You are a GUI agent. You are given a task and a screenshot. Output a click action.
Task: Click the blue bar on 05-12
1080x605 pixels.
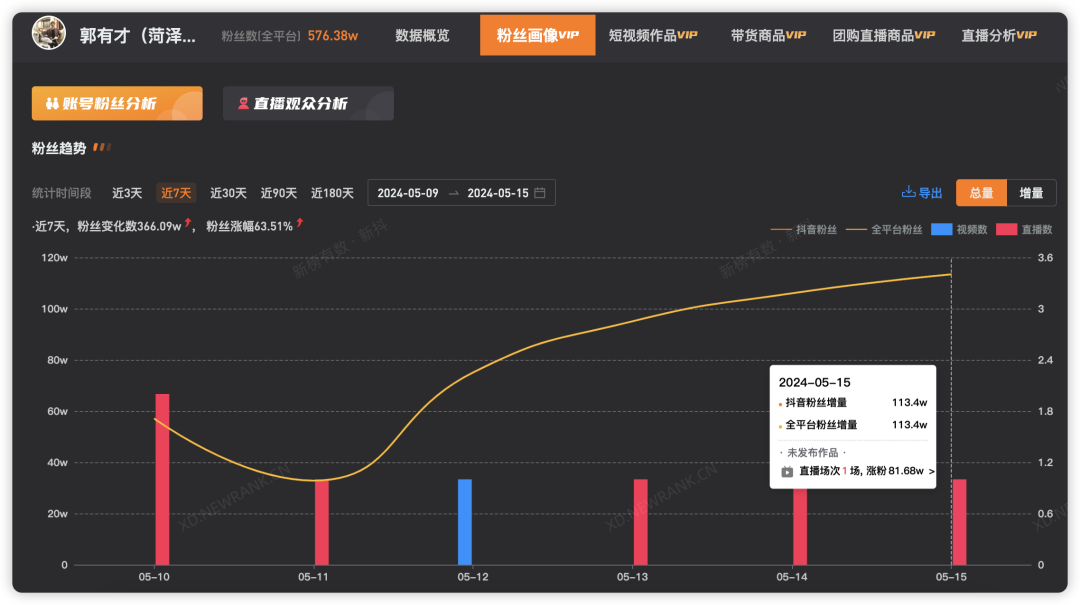point(463,522)
